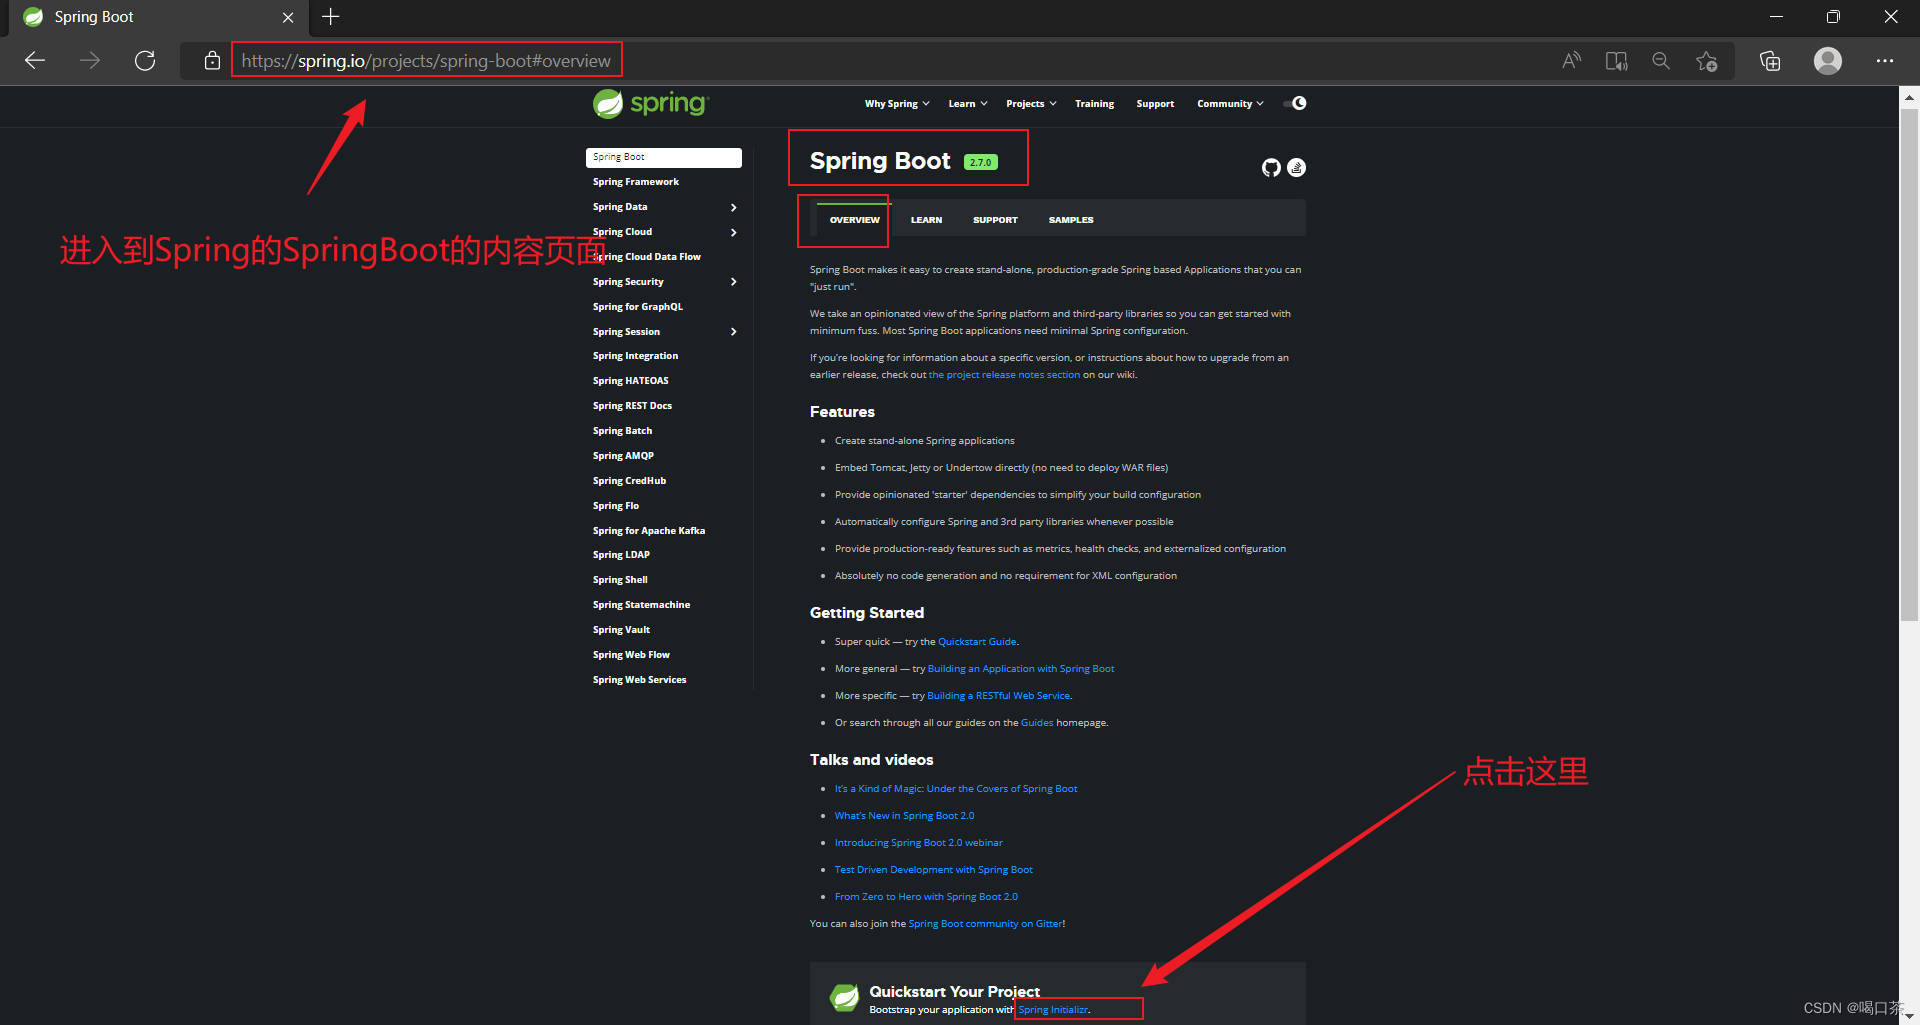Open the Quickstart Guide link
This screenshot has width=1920, height=1025.
coord(977,642)
